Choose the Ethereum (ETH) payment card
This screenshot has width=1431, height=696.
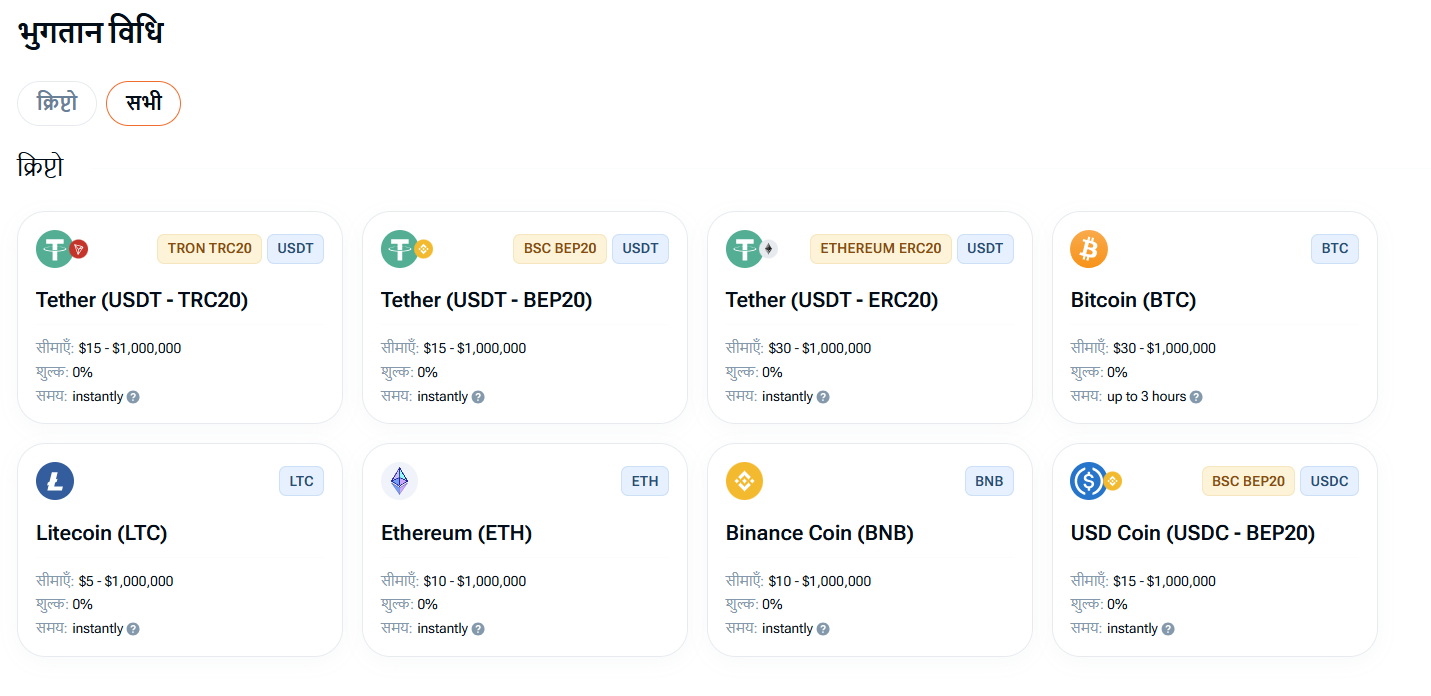525,550
